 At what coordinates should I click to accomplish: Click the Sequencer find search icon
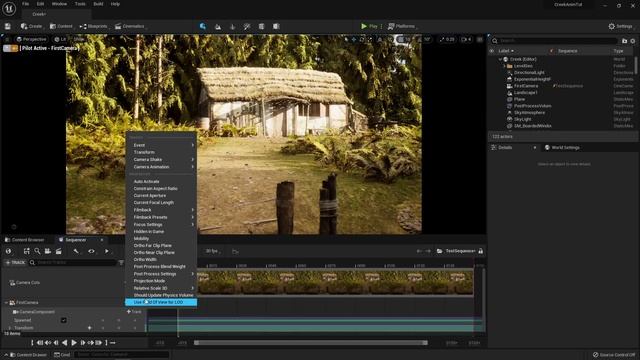[37, 251]
